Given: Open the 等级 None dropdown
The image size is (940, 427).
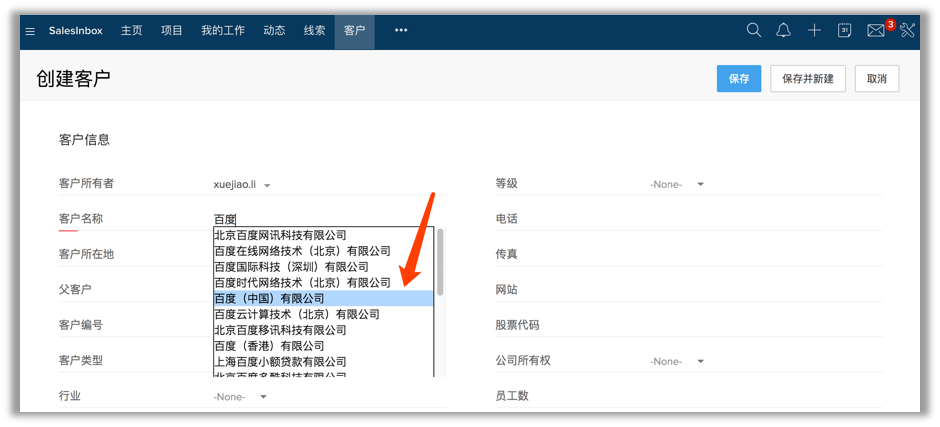Looking at the screenshot, I should click(x=677, y=185).
